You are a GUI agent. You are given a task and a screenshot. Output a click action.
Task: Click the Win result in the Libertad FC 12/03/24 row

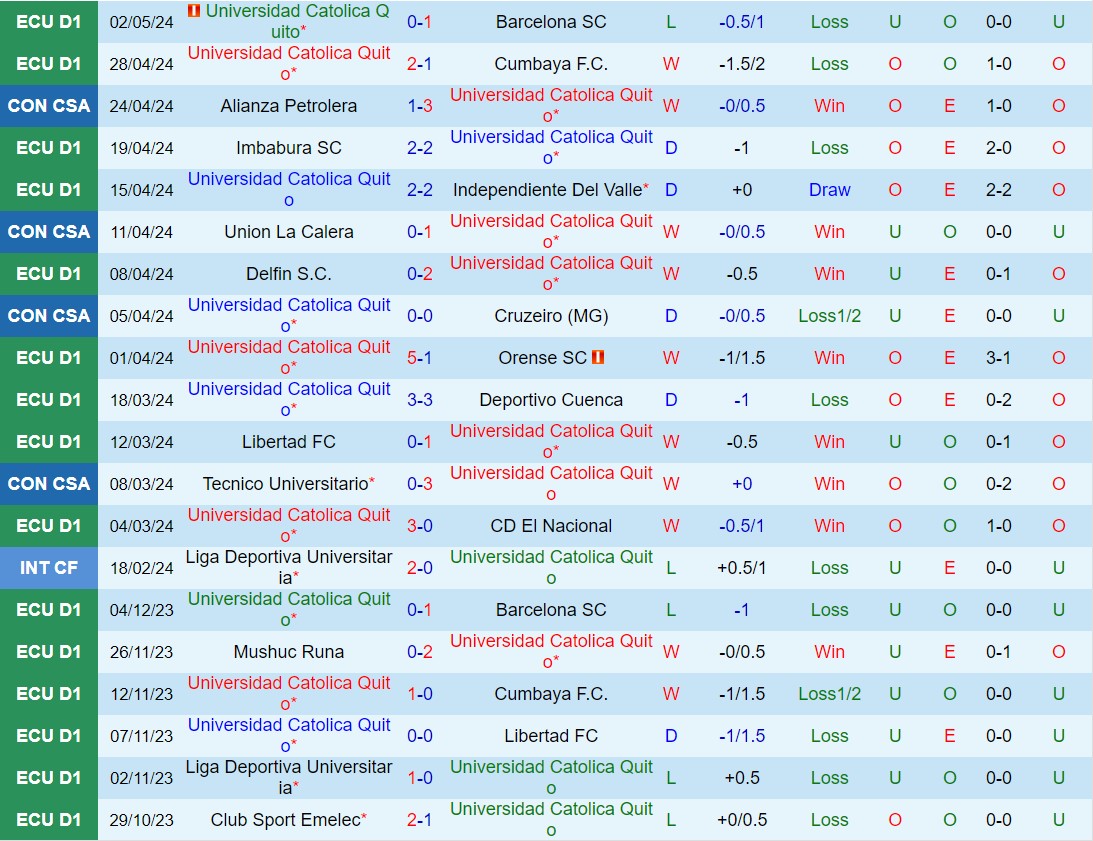[x=830, y=441]
